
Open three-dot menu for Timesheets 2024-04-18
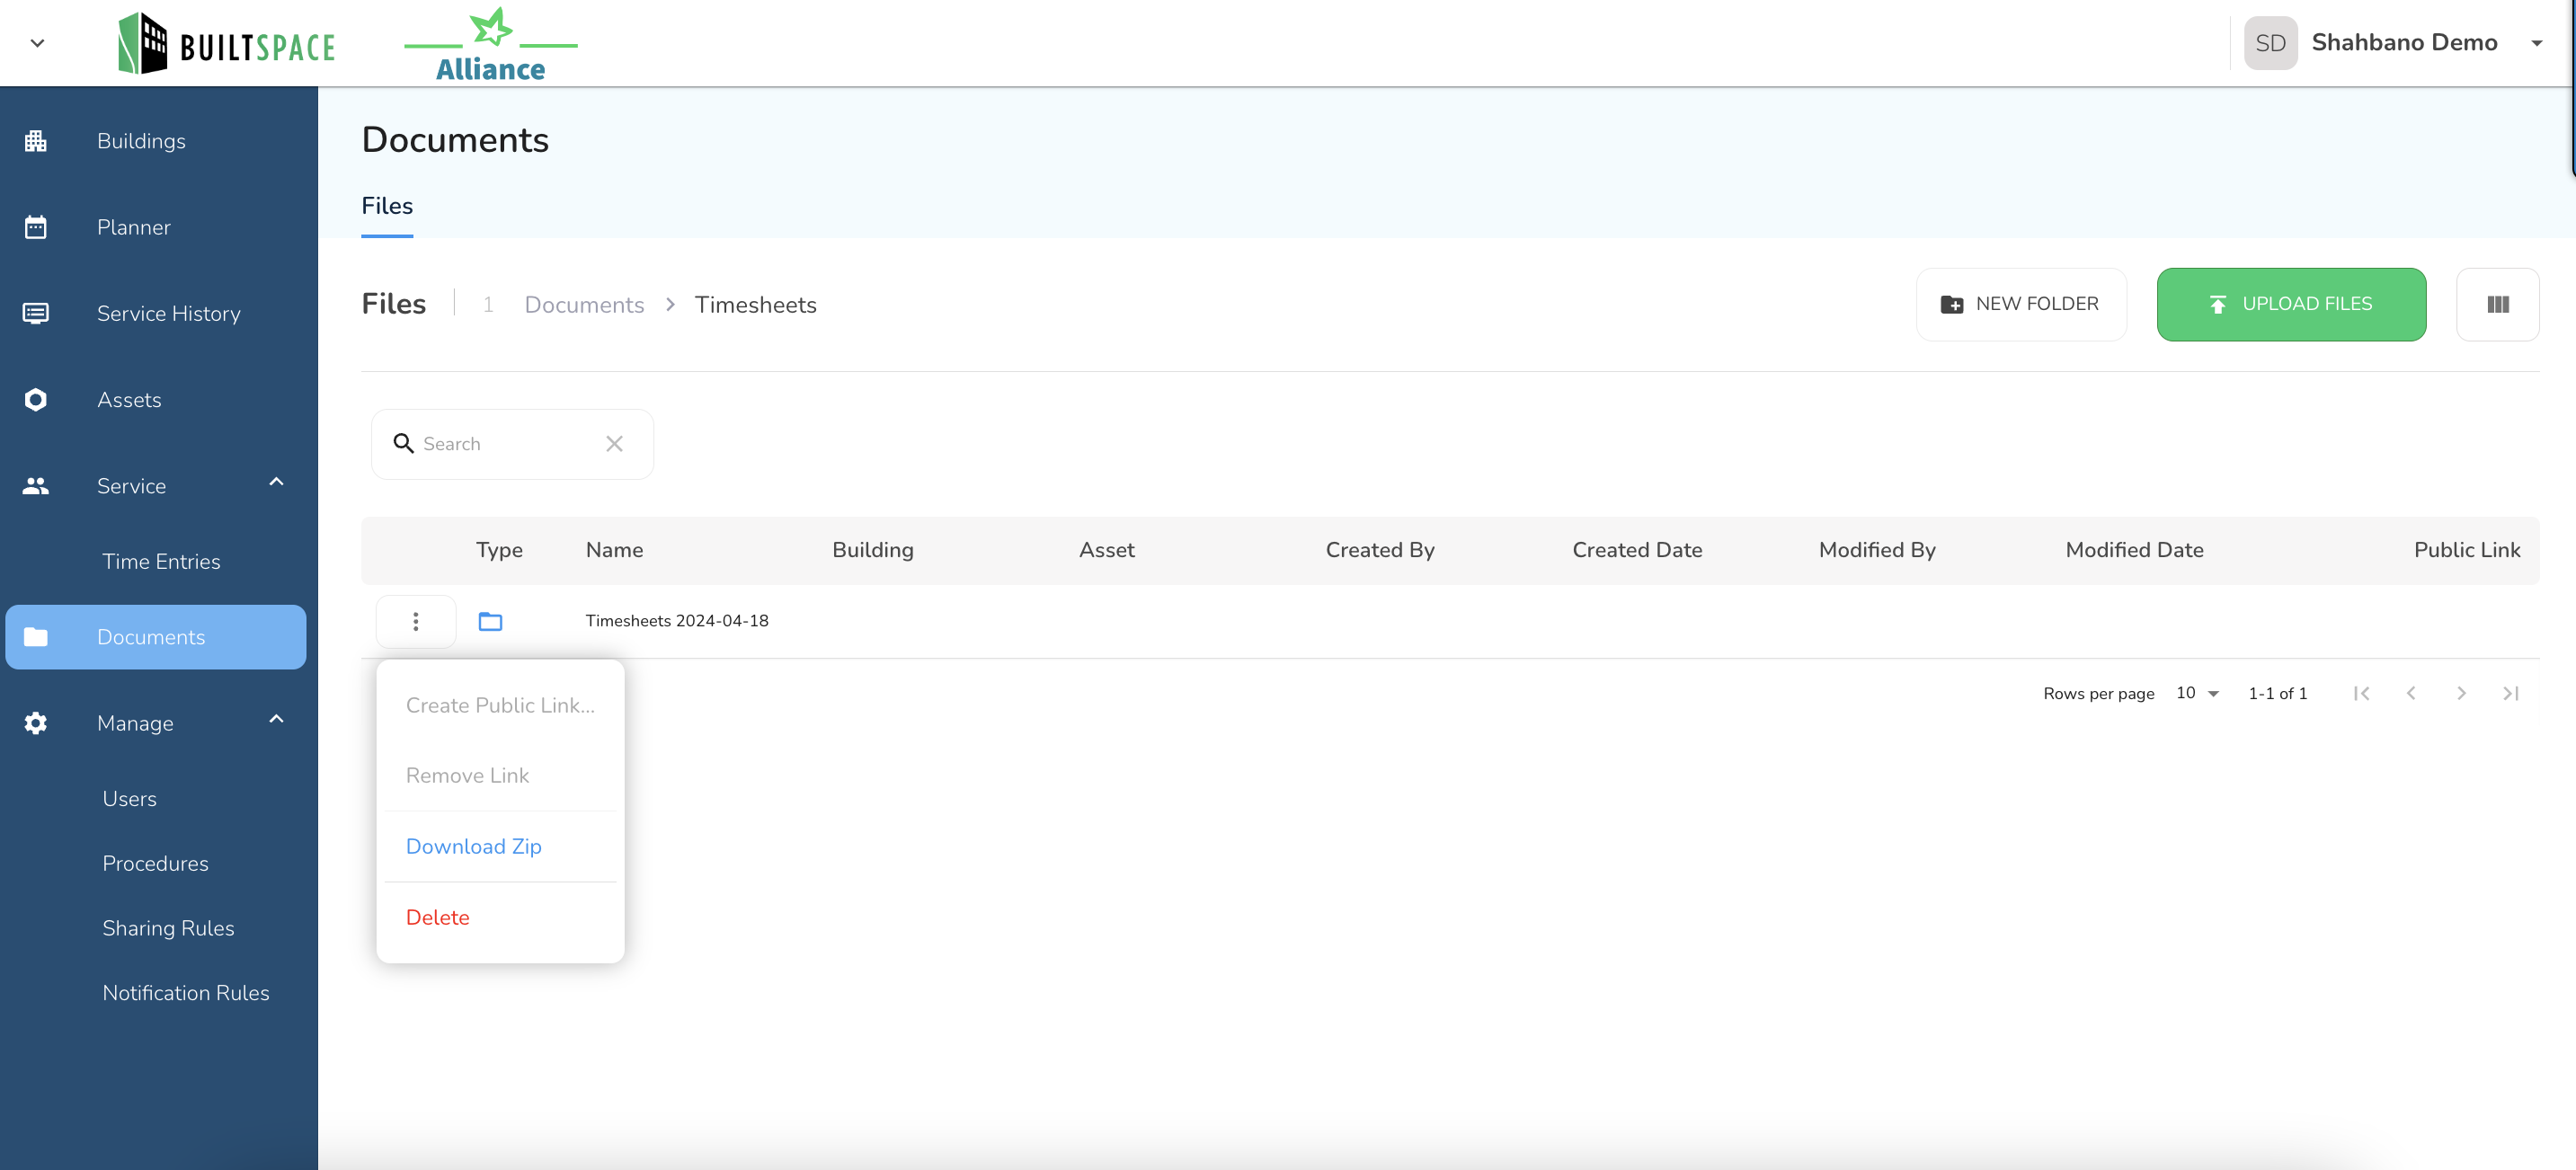(x=416, y=621)
